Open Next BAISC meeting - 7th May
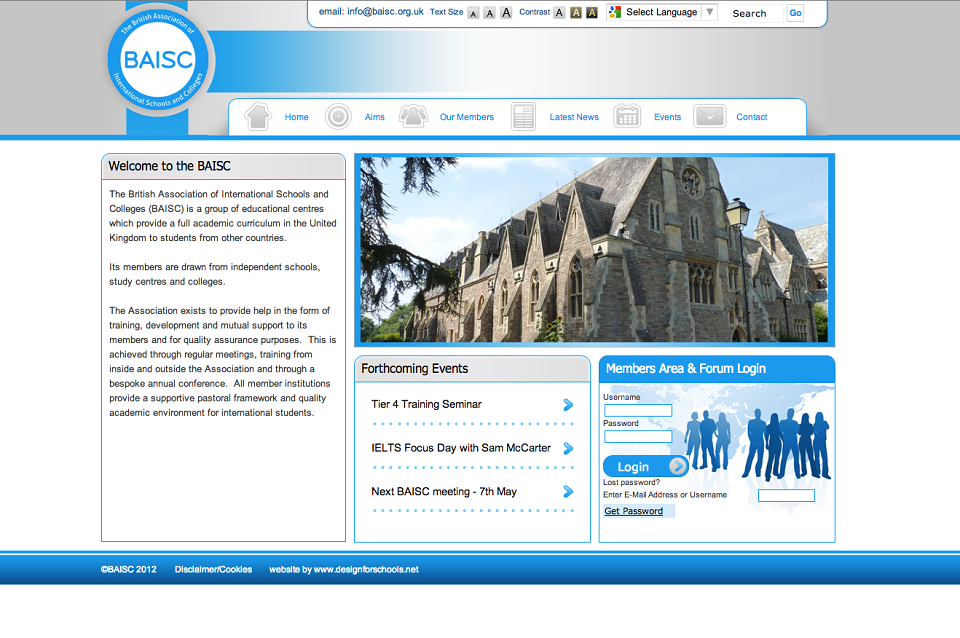The height and width of the screenshot is (638, 960). [444, 492]
